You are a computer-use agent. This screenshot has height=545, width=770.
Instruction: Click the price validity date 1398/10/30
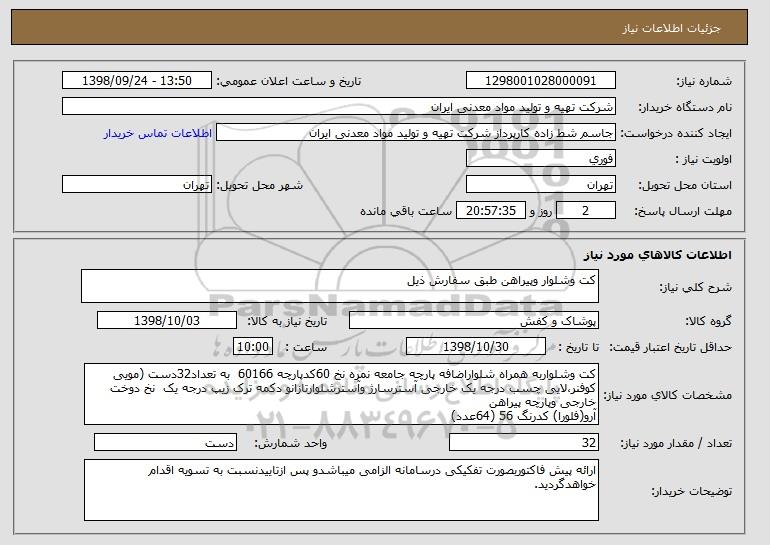[x=476, y=347]
